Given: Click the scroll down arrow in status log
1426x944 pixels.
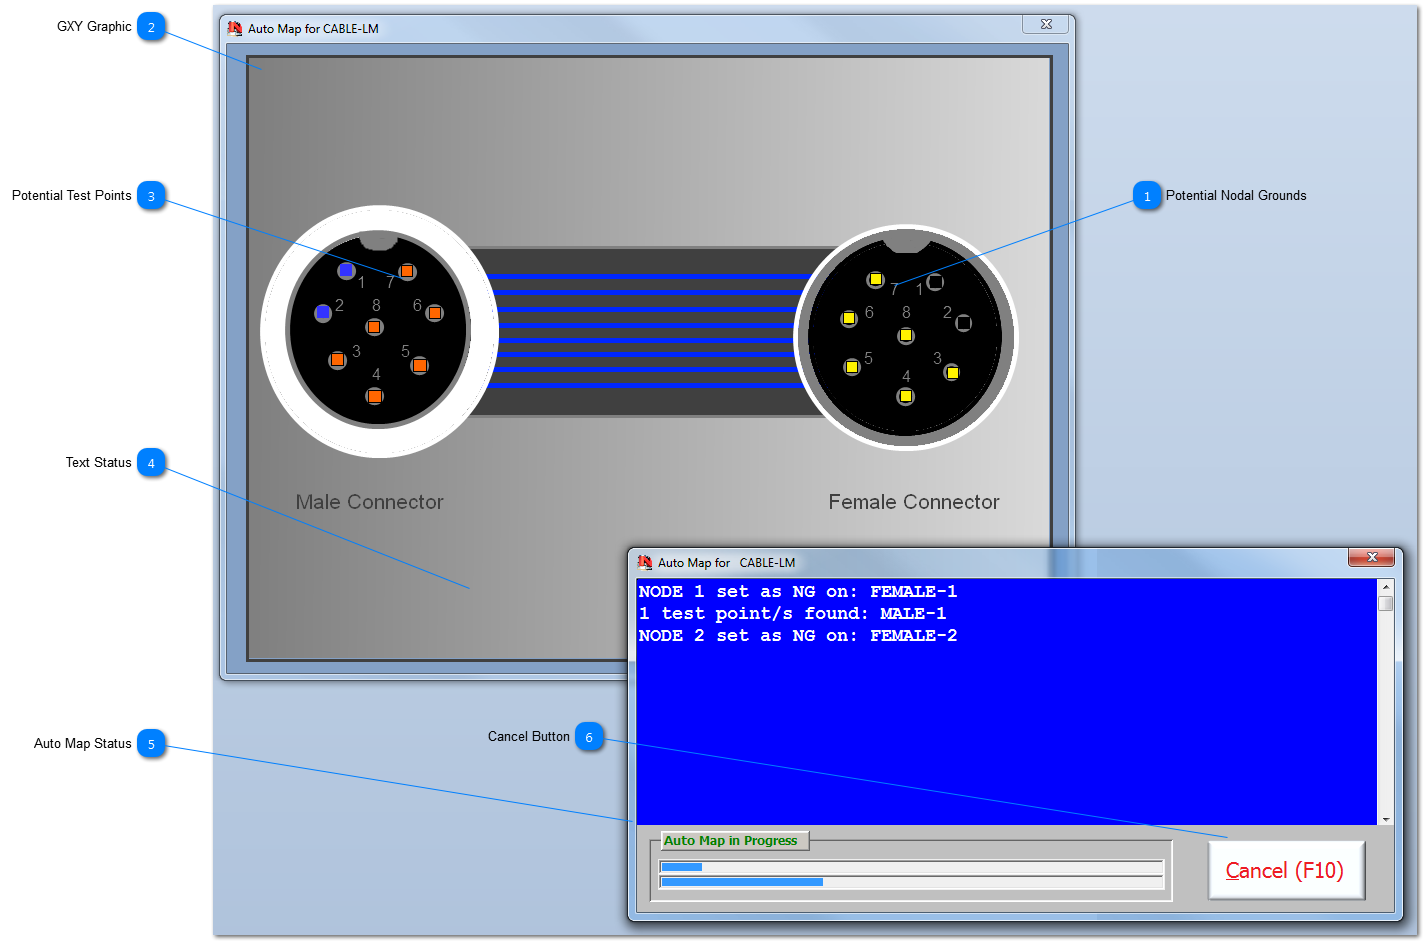Looking at the screenshot, I should tap(1386, 819).
